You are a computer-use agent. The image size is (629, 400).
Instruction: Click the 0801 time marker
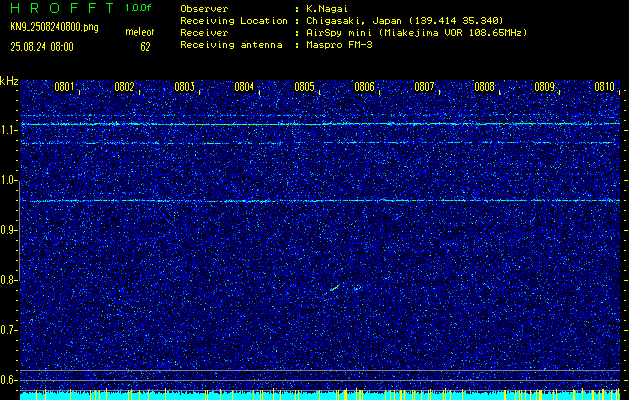coord(64,87)
